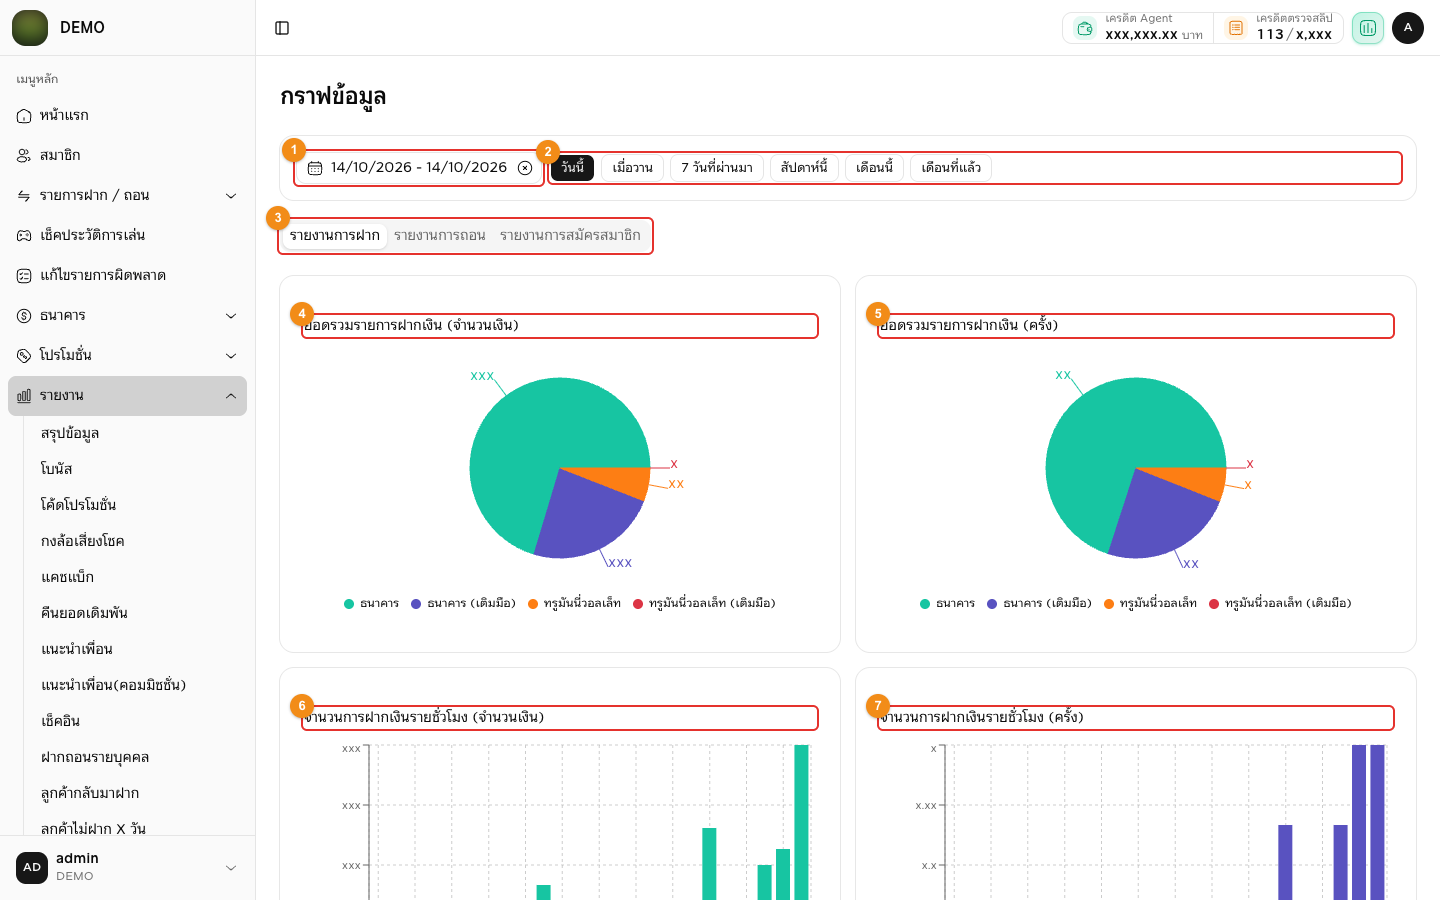This screenshot has width=1440, height=900.
Task: Toggle ธนาคาร legend in the ครั้ง pie chart
Action: (x=947, y=604)
